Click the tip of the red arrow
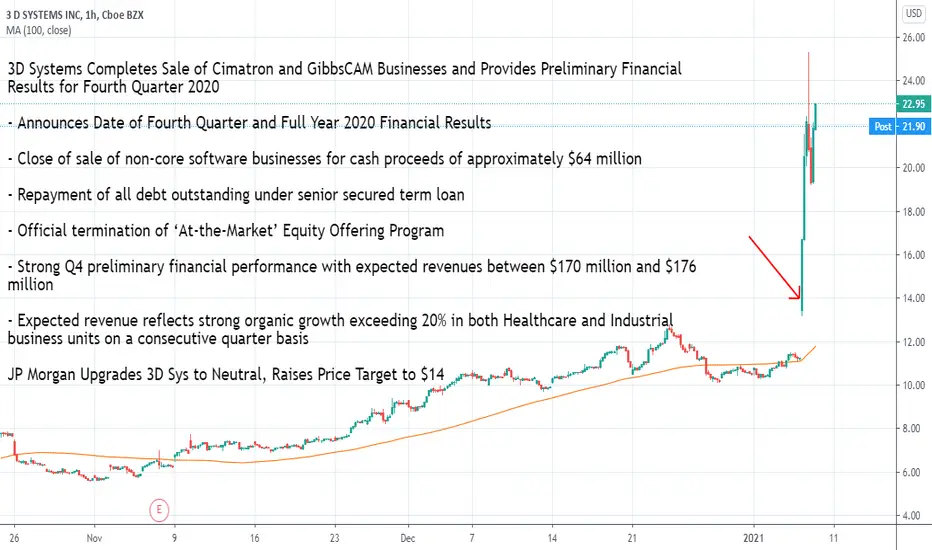The height and width of the screenshot is (550, 932). click(x=799, y=296)
